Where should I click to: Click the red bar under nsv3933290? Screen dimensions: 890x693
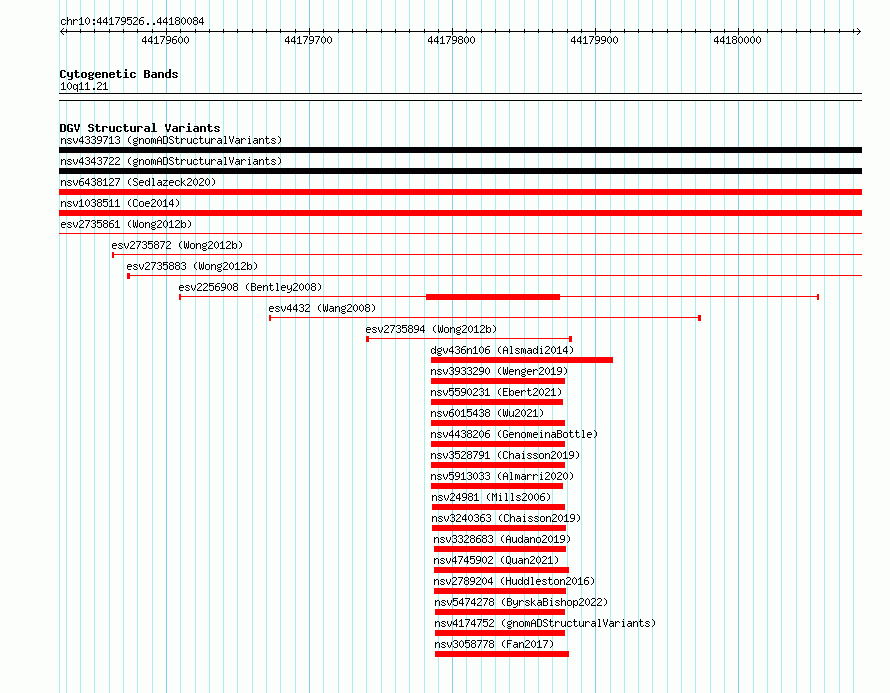(x=498, y=381)
